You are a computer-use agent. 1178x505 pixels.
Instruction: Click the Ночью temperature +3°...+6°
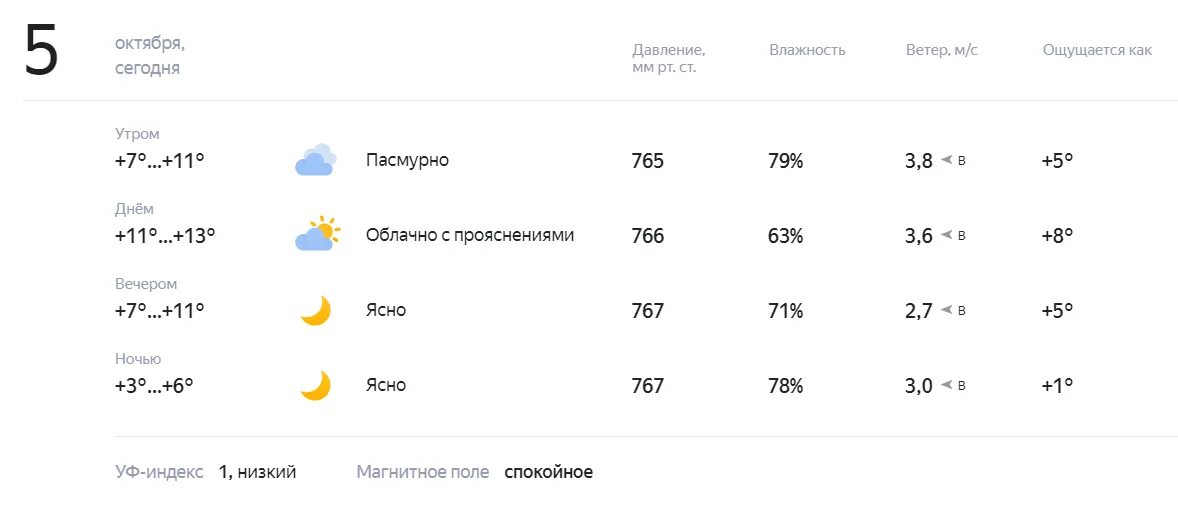154,386
